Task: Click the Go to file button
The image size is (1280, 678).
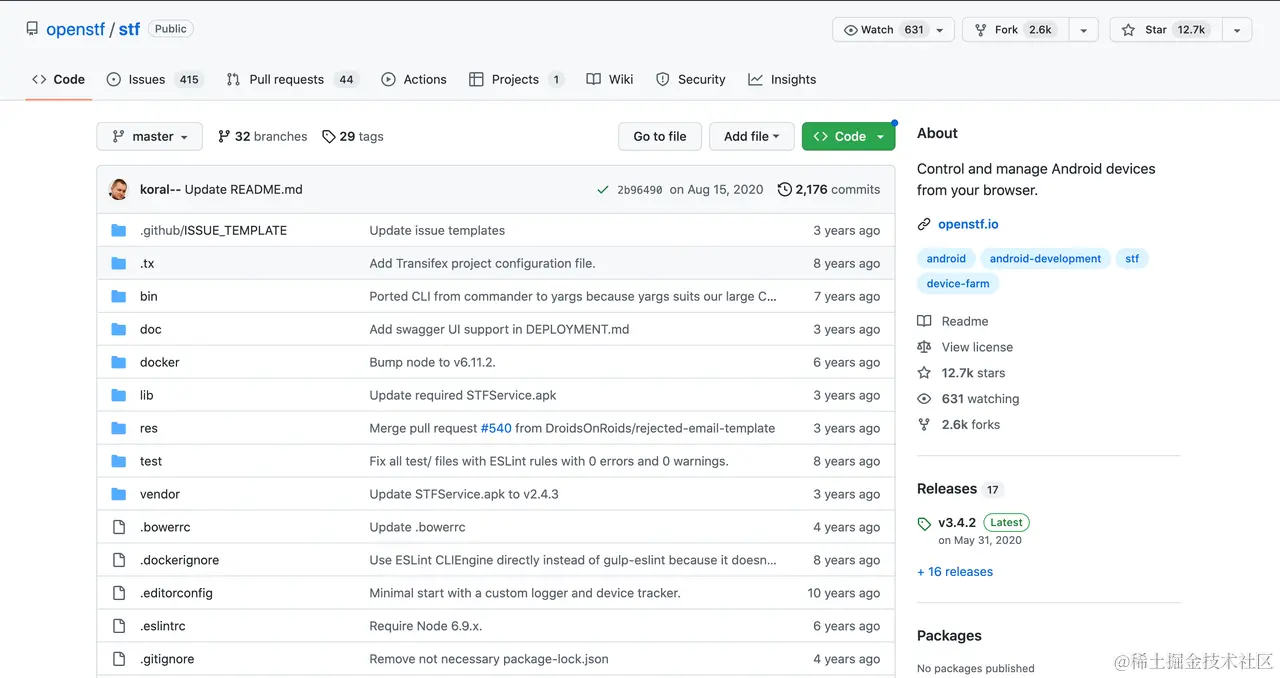Action: click(660, 136)
